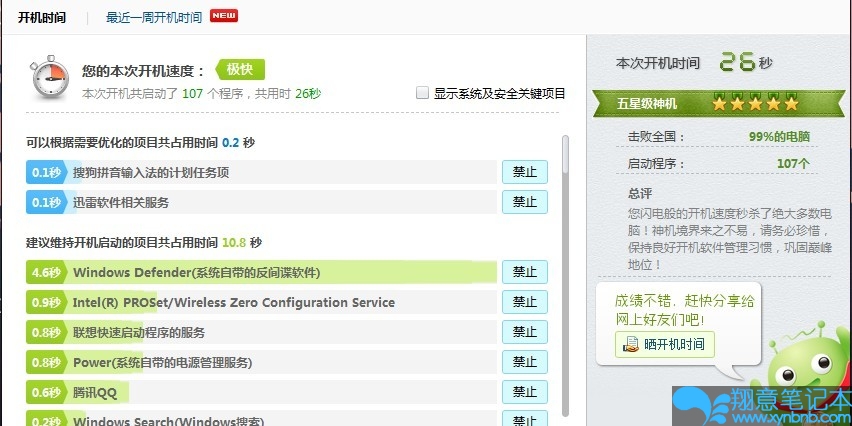
Task: Click 禁止 for 迅雷软件相关服务
Action: [x=524, y=202]
